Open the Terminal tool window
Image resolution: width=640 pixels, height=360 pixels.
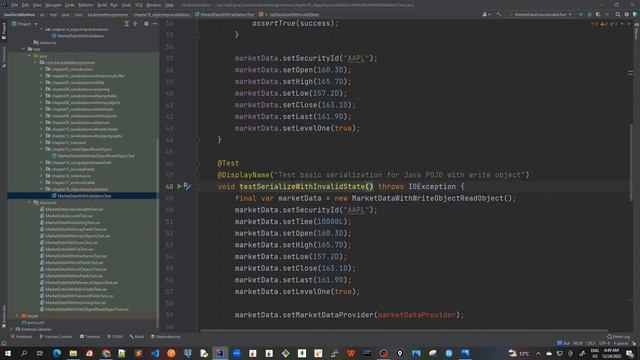pos(90,337)
